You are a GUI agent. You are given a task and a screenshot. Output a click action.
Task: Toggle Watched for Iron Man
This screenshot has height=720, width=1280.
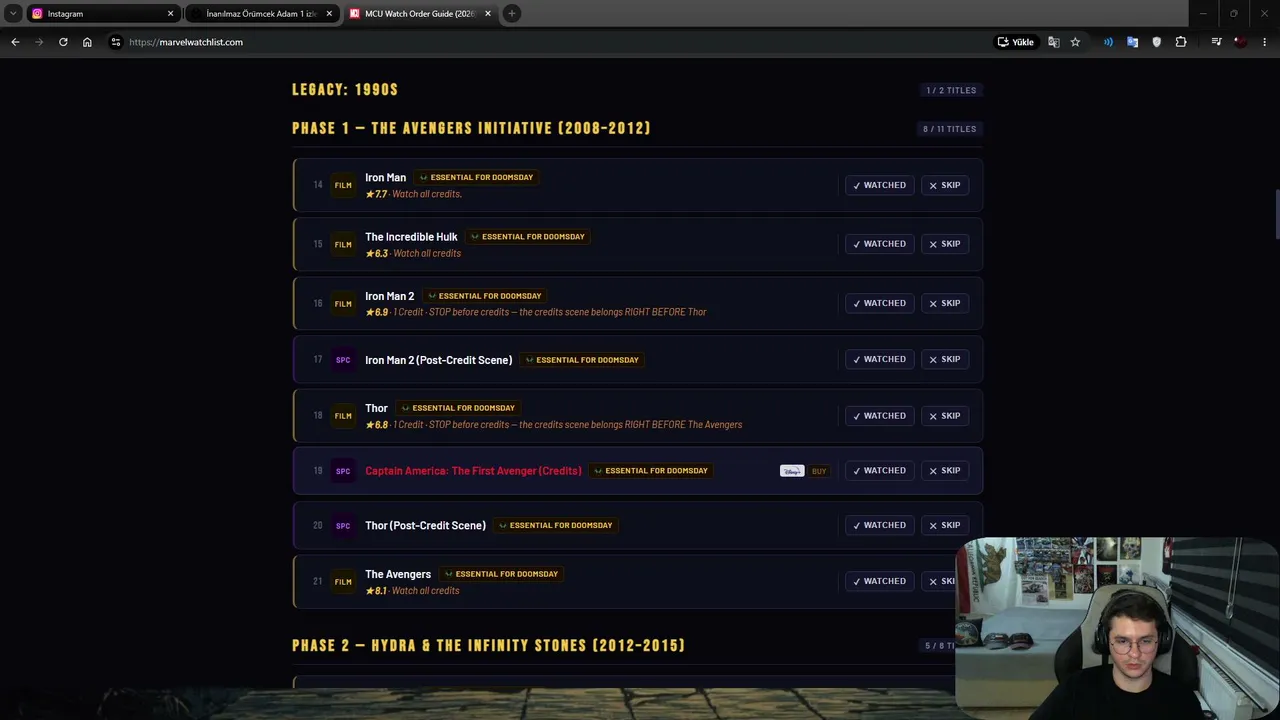pos(879,185)
